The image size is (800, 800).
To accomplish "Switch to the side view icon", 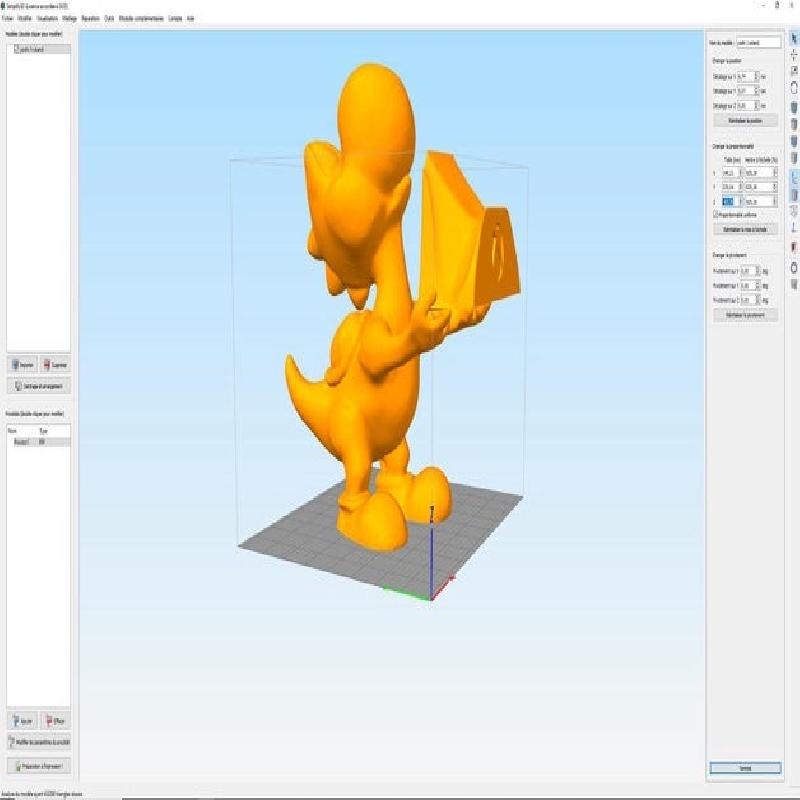I will click(793, 158).
